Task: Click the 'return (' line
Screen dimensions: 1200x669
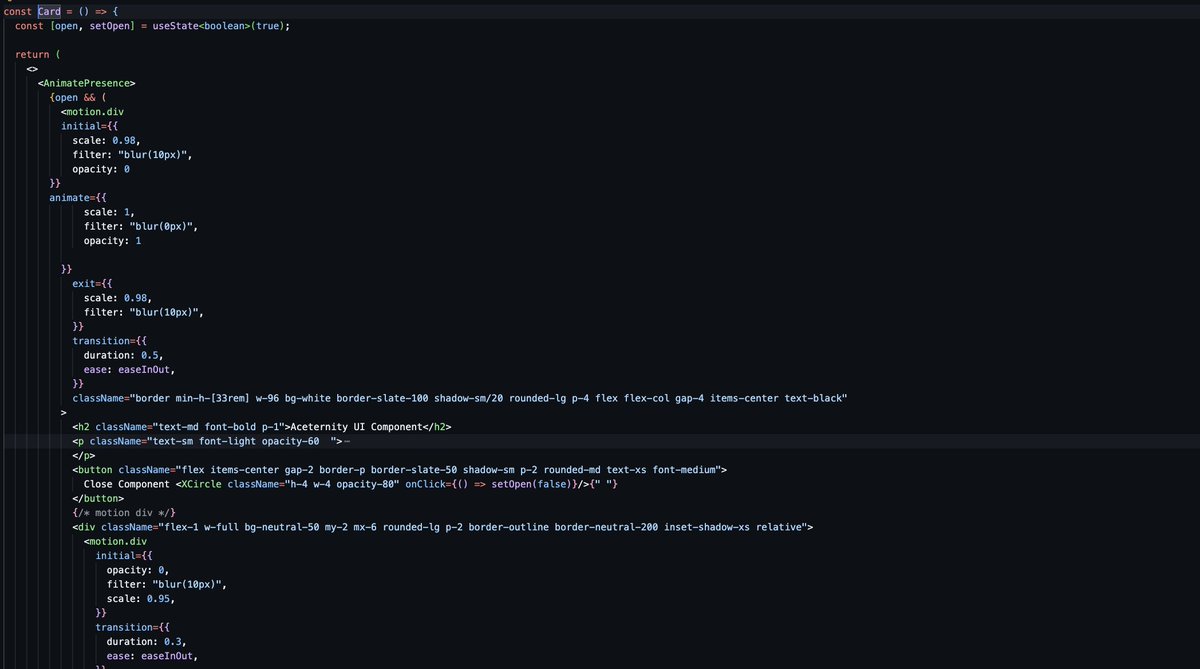Action: [39, 54]
